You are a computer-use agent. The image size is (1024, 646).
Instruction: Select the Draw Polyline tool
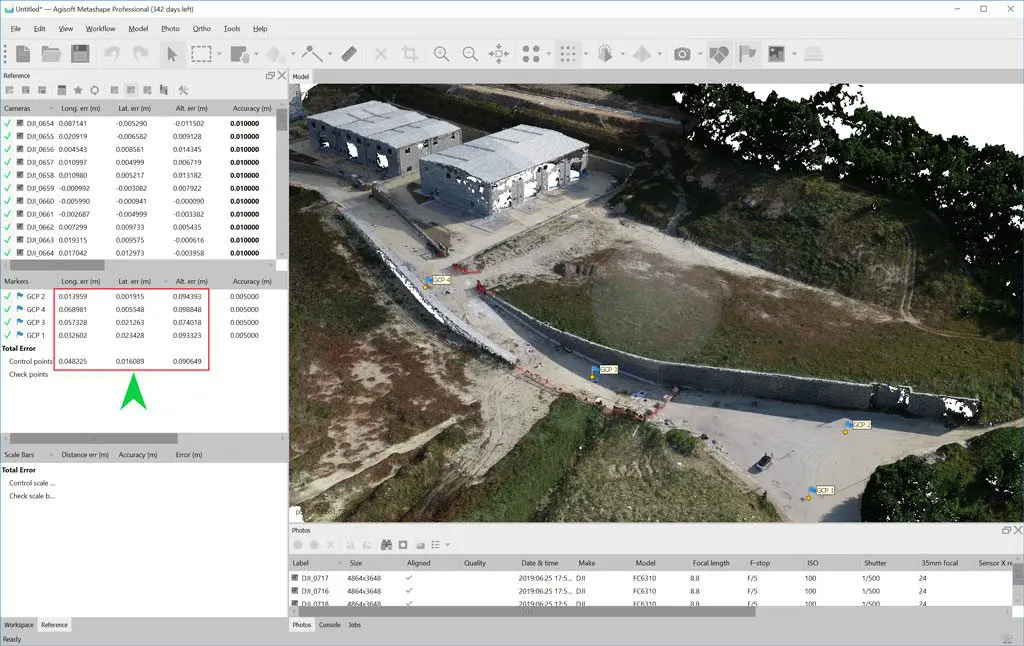(312, 54)
